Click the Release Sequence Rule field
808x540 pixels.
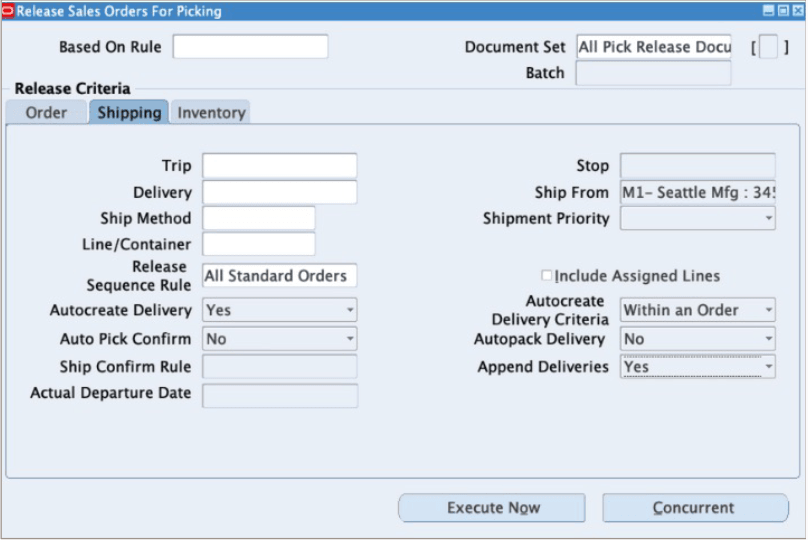279,276
